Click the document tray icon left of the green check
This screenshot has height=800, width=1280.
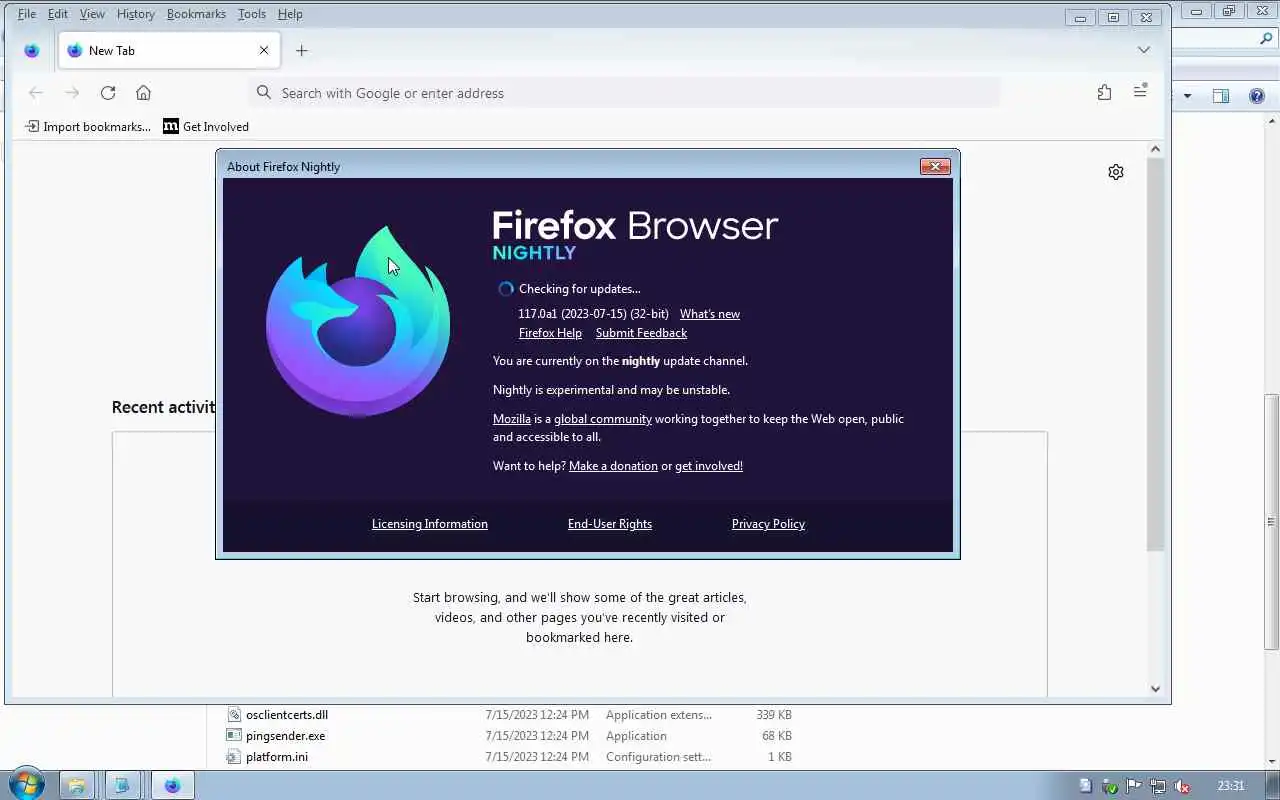[x=1086, y=786]
